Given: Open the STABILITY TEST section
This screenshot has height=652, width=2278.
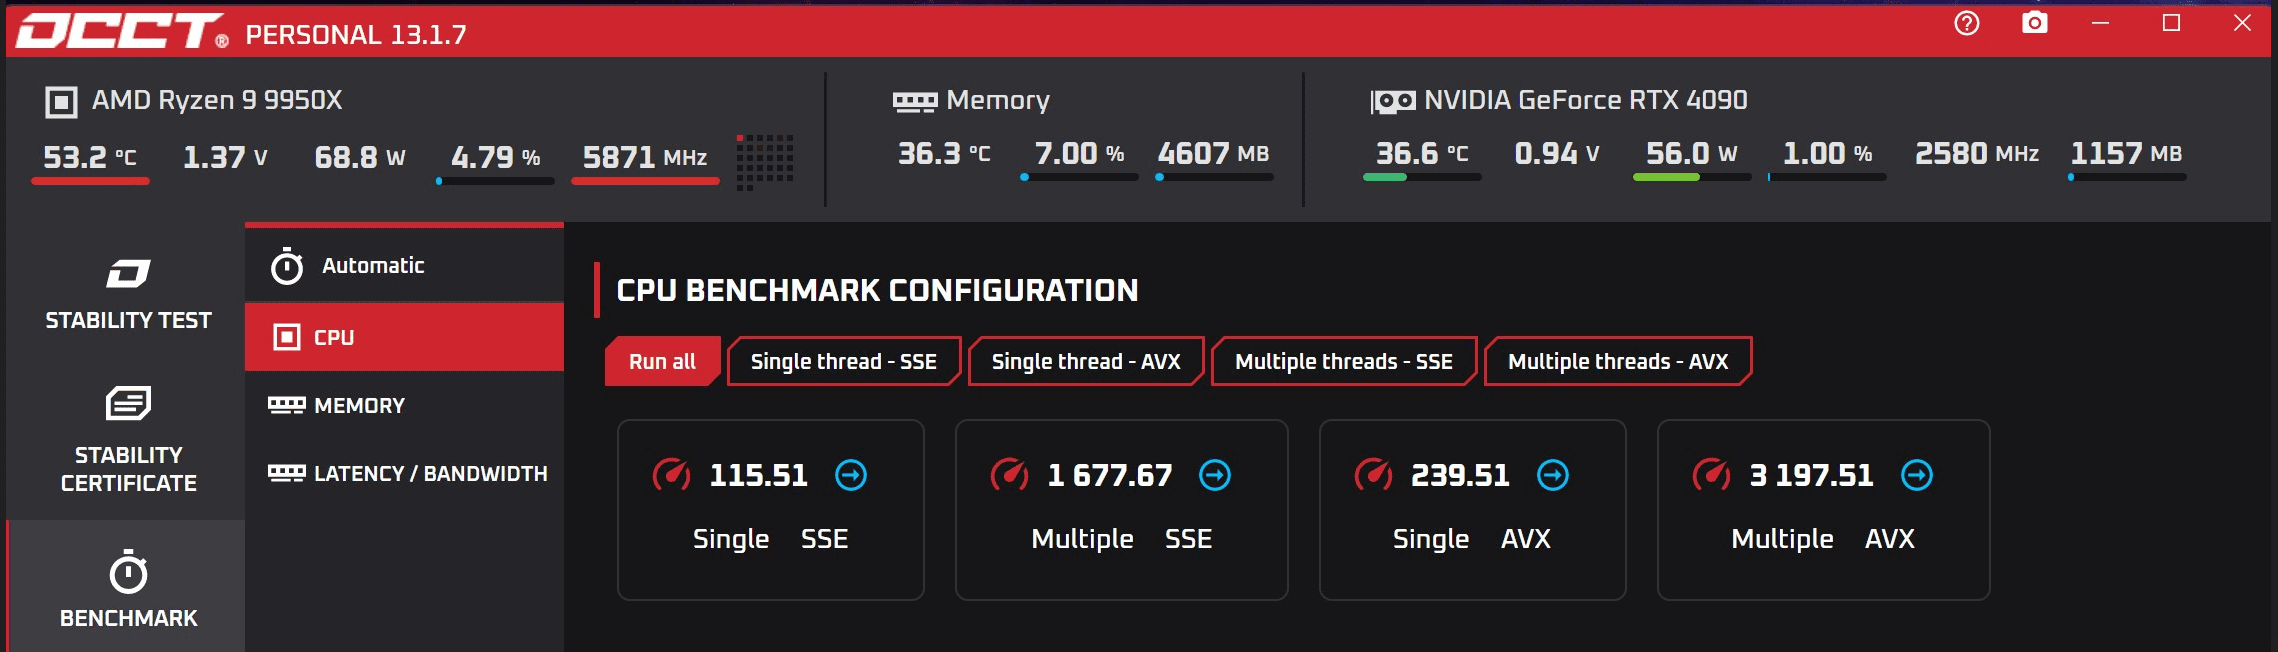Looking at the screenshot, I should tap(128, 294).
